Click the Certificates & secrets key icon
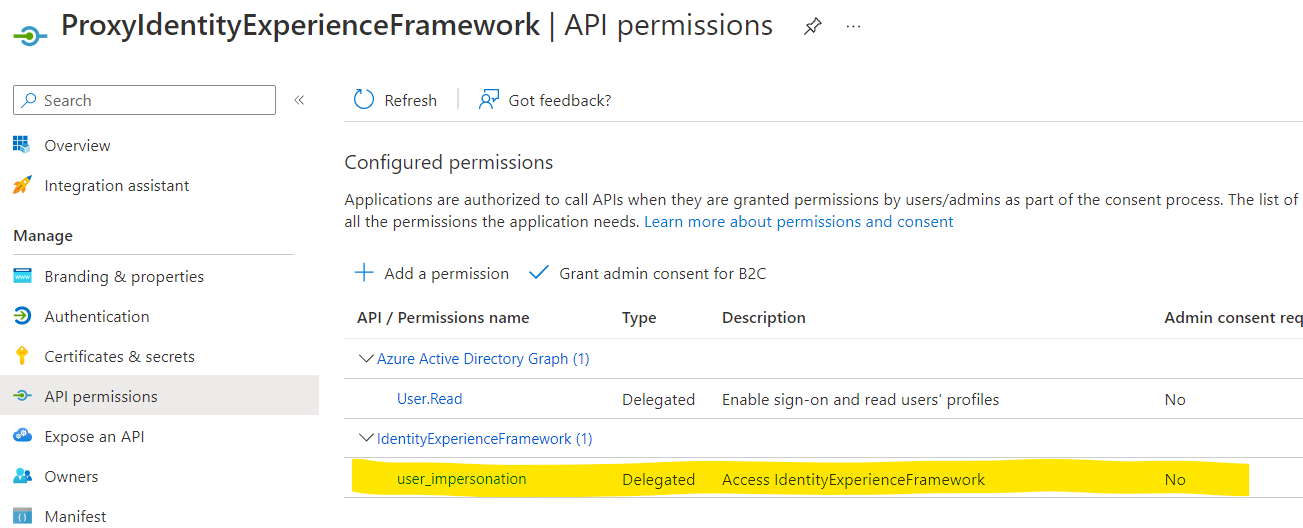1303x528 pixels. 22,356
